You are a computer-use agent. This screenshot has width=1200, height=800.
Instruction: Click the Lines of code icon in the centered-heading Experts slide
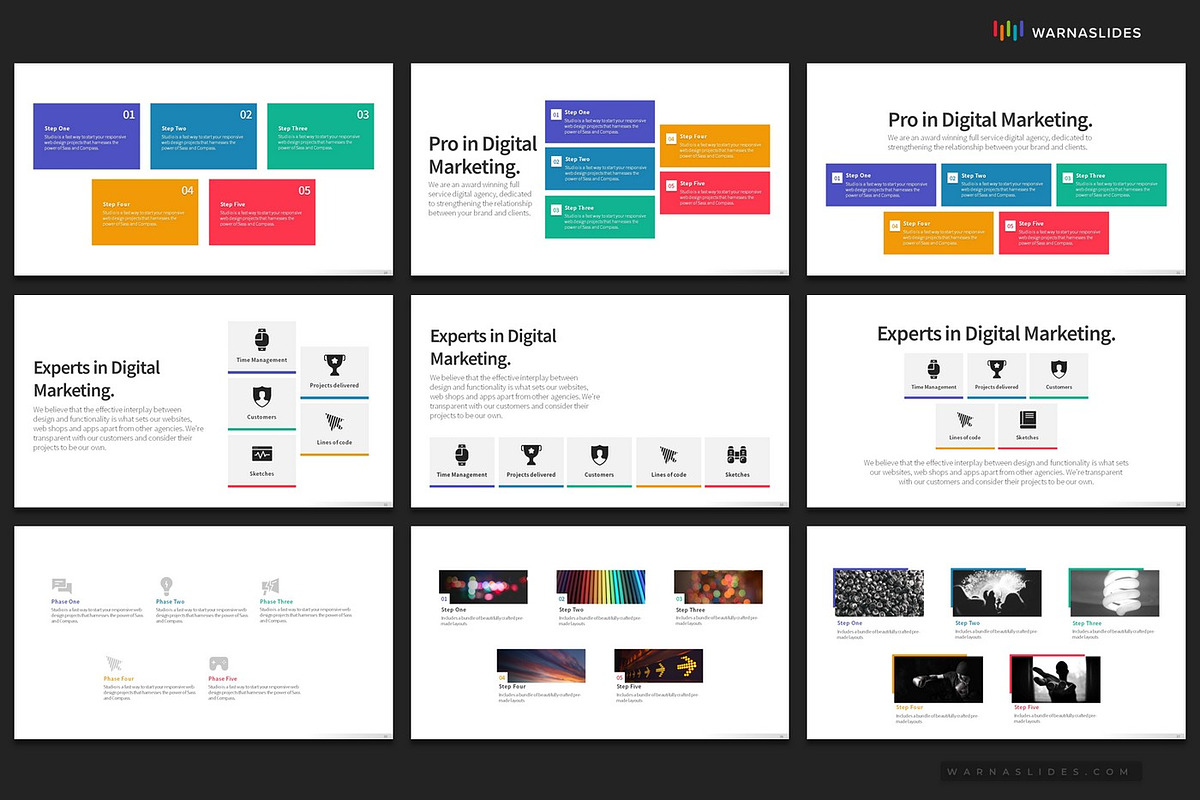click(x=965, y=420)
